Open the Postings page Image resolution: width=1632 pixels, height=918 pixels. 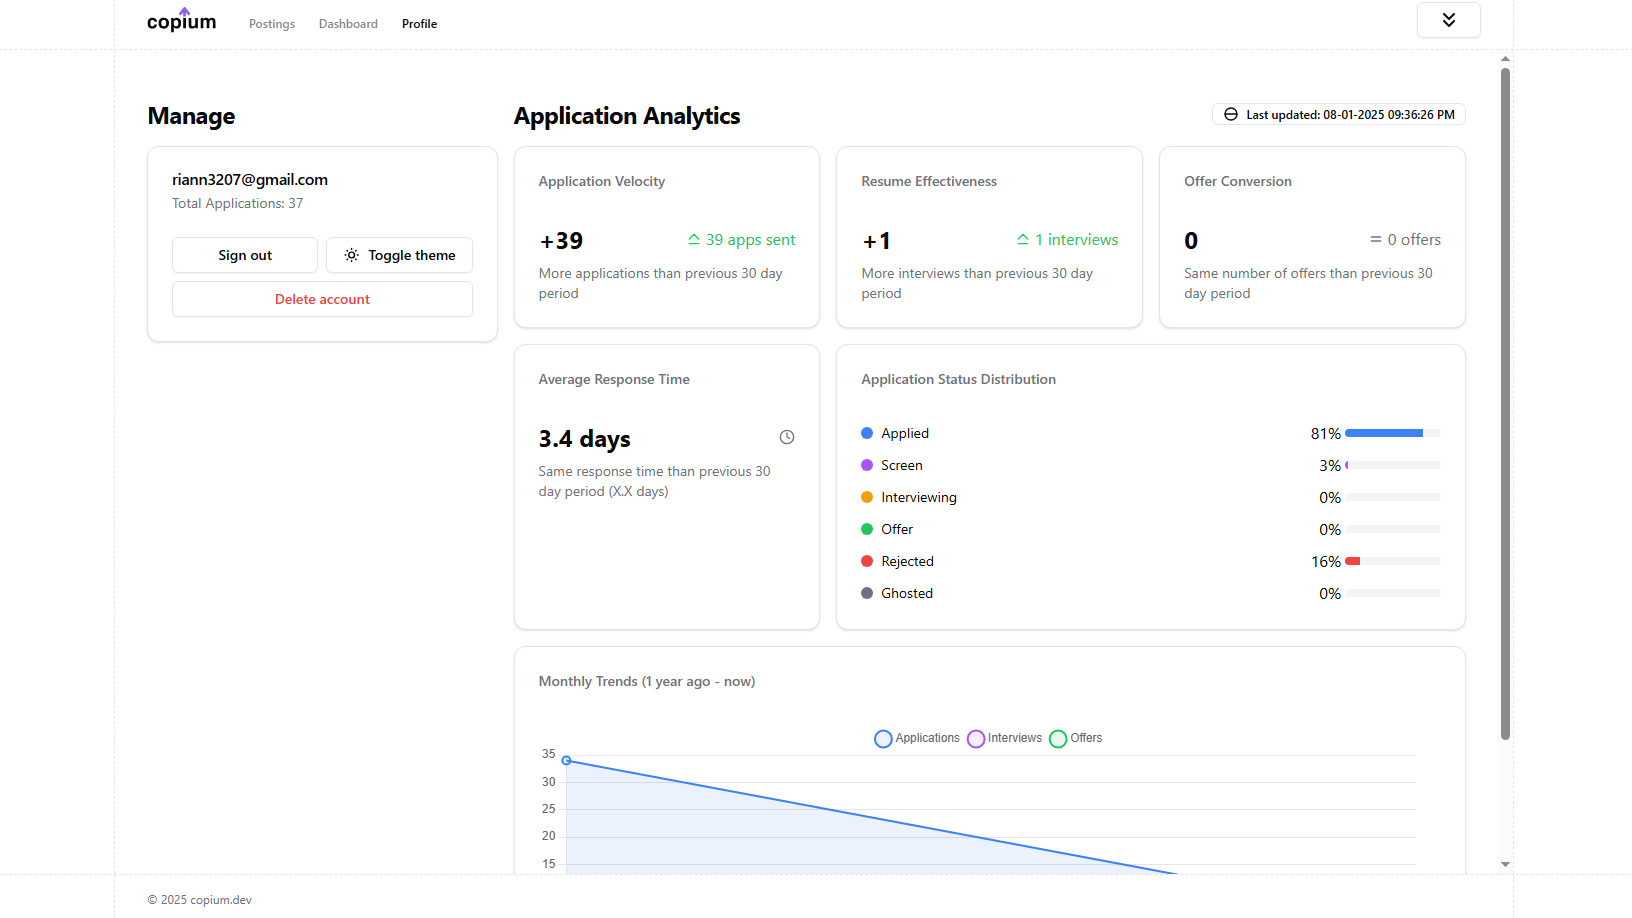272,24
